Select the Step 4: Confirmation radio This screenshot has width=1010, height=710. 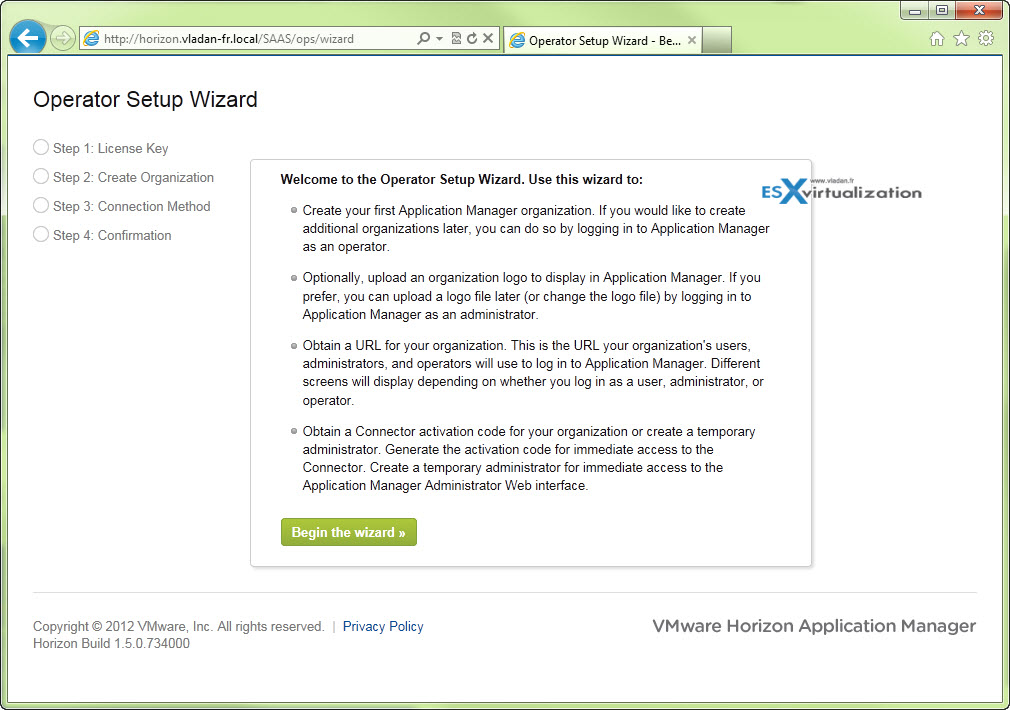click(x=41, y=235)
